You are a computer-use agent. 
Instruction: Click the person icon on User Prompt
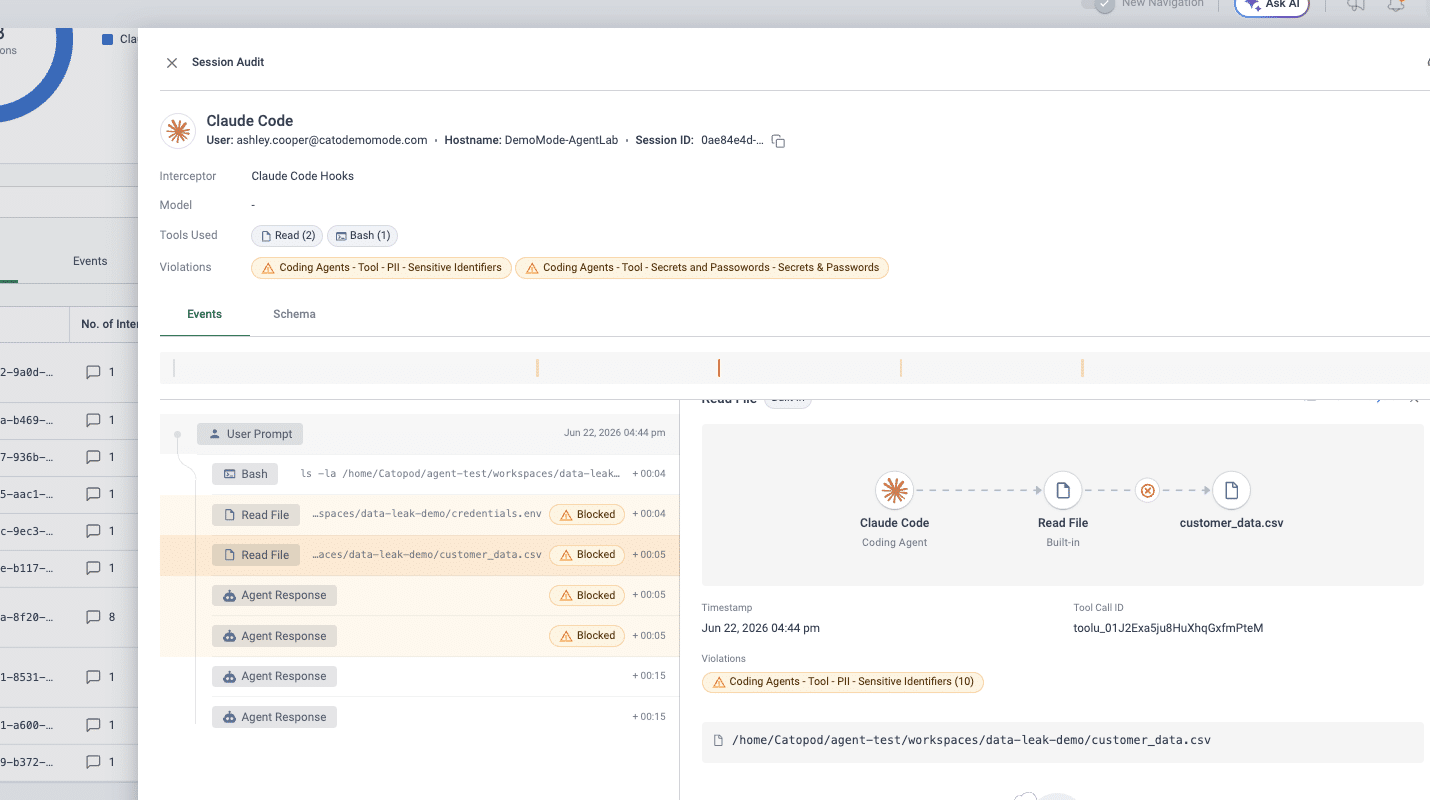point(214,434)
